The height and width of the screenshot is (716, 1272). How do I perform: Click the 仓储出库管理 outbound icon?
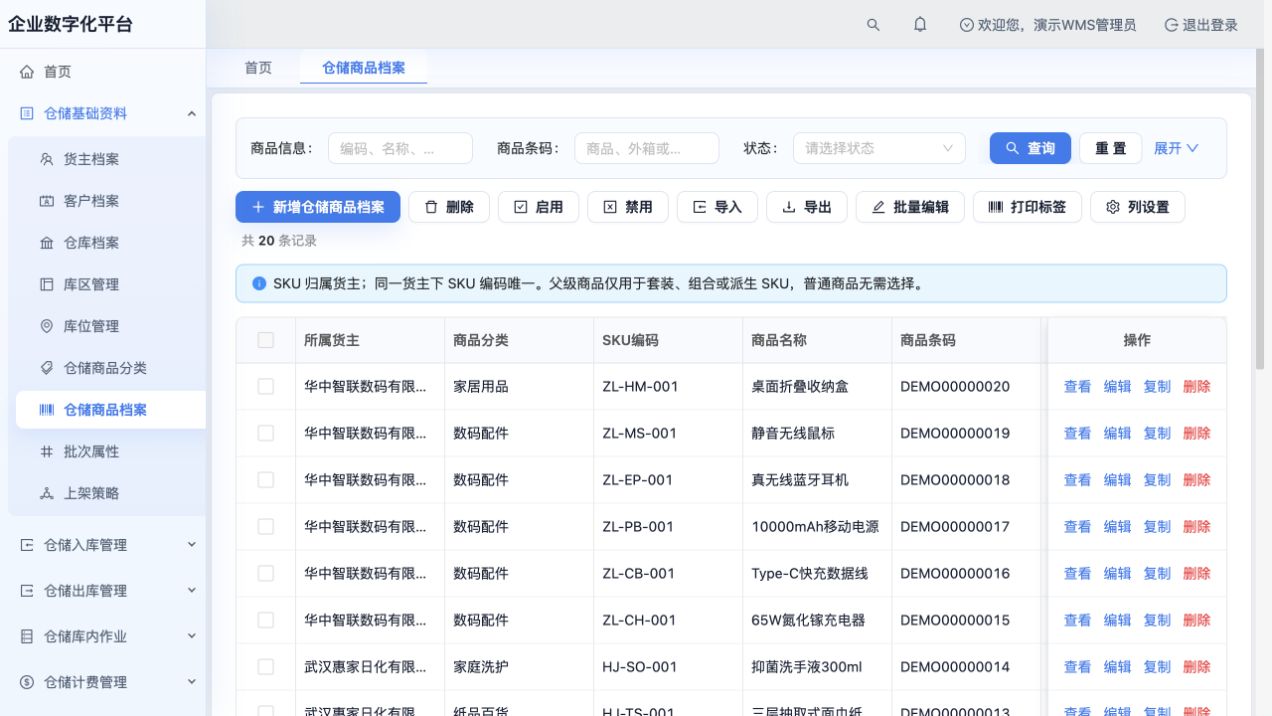(27, 591)
